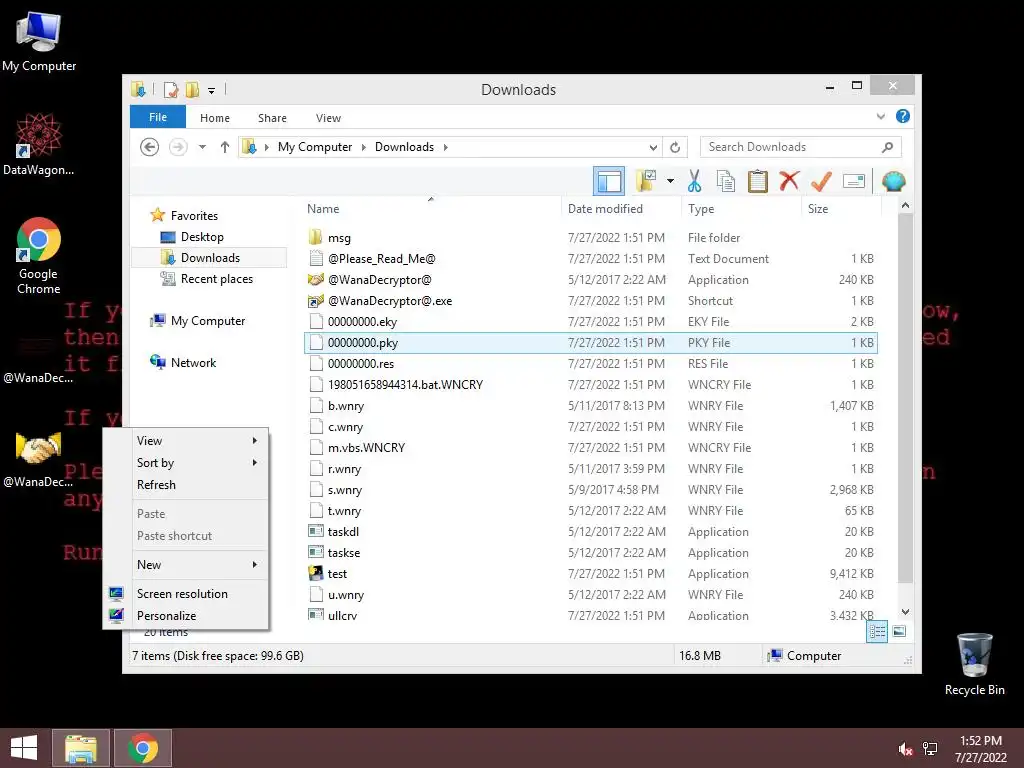
Task: Select Recent places in the sidebar
Action: tap(216, 279)
